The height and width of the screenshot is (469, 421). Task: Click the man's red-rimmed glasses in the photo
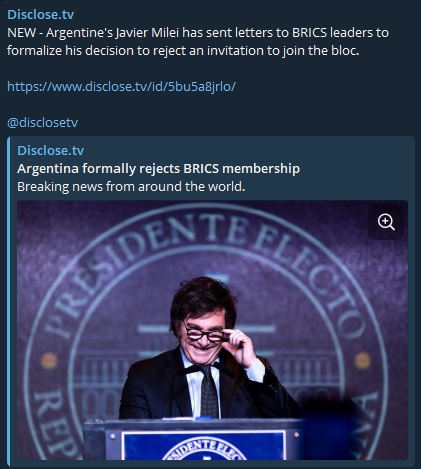205,334
